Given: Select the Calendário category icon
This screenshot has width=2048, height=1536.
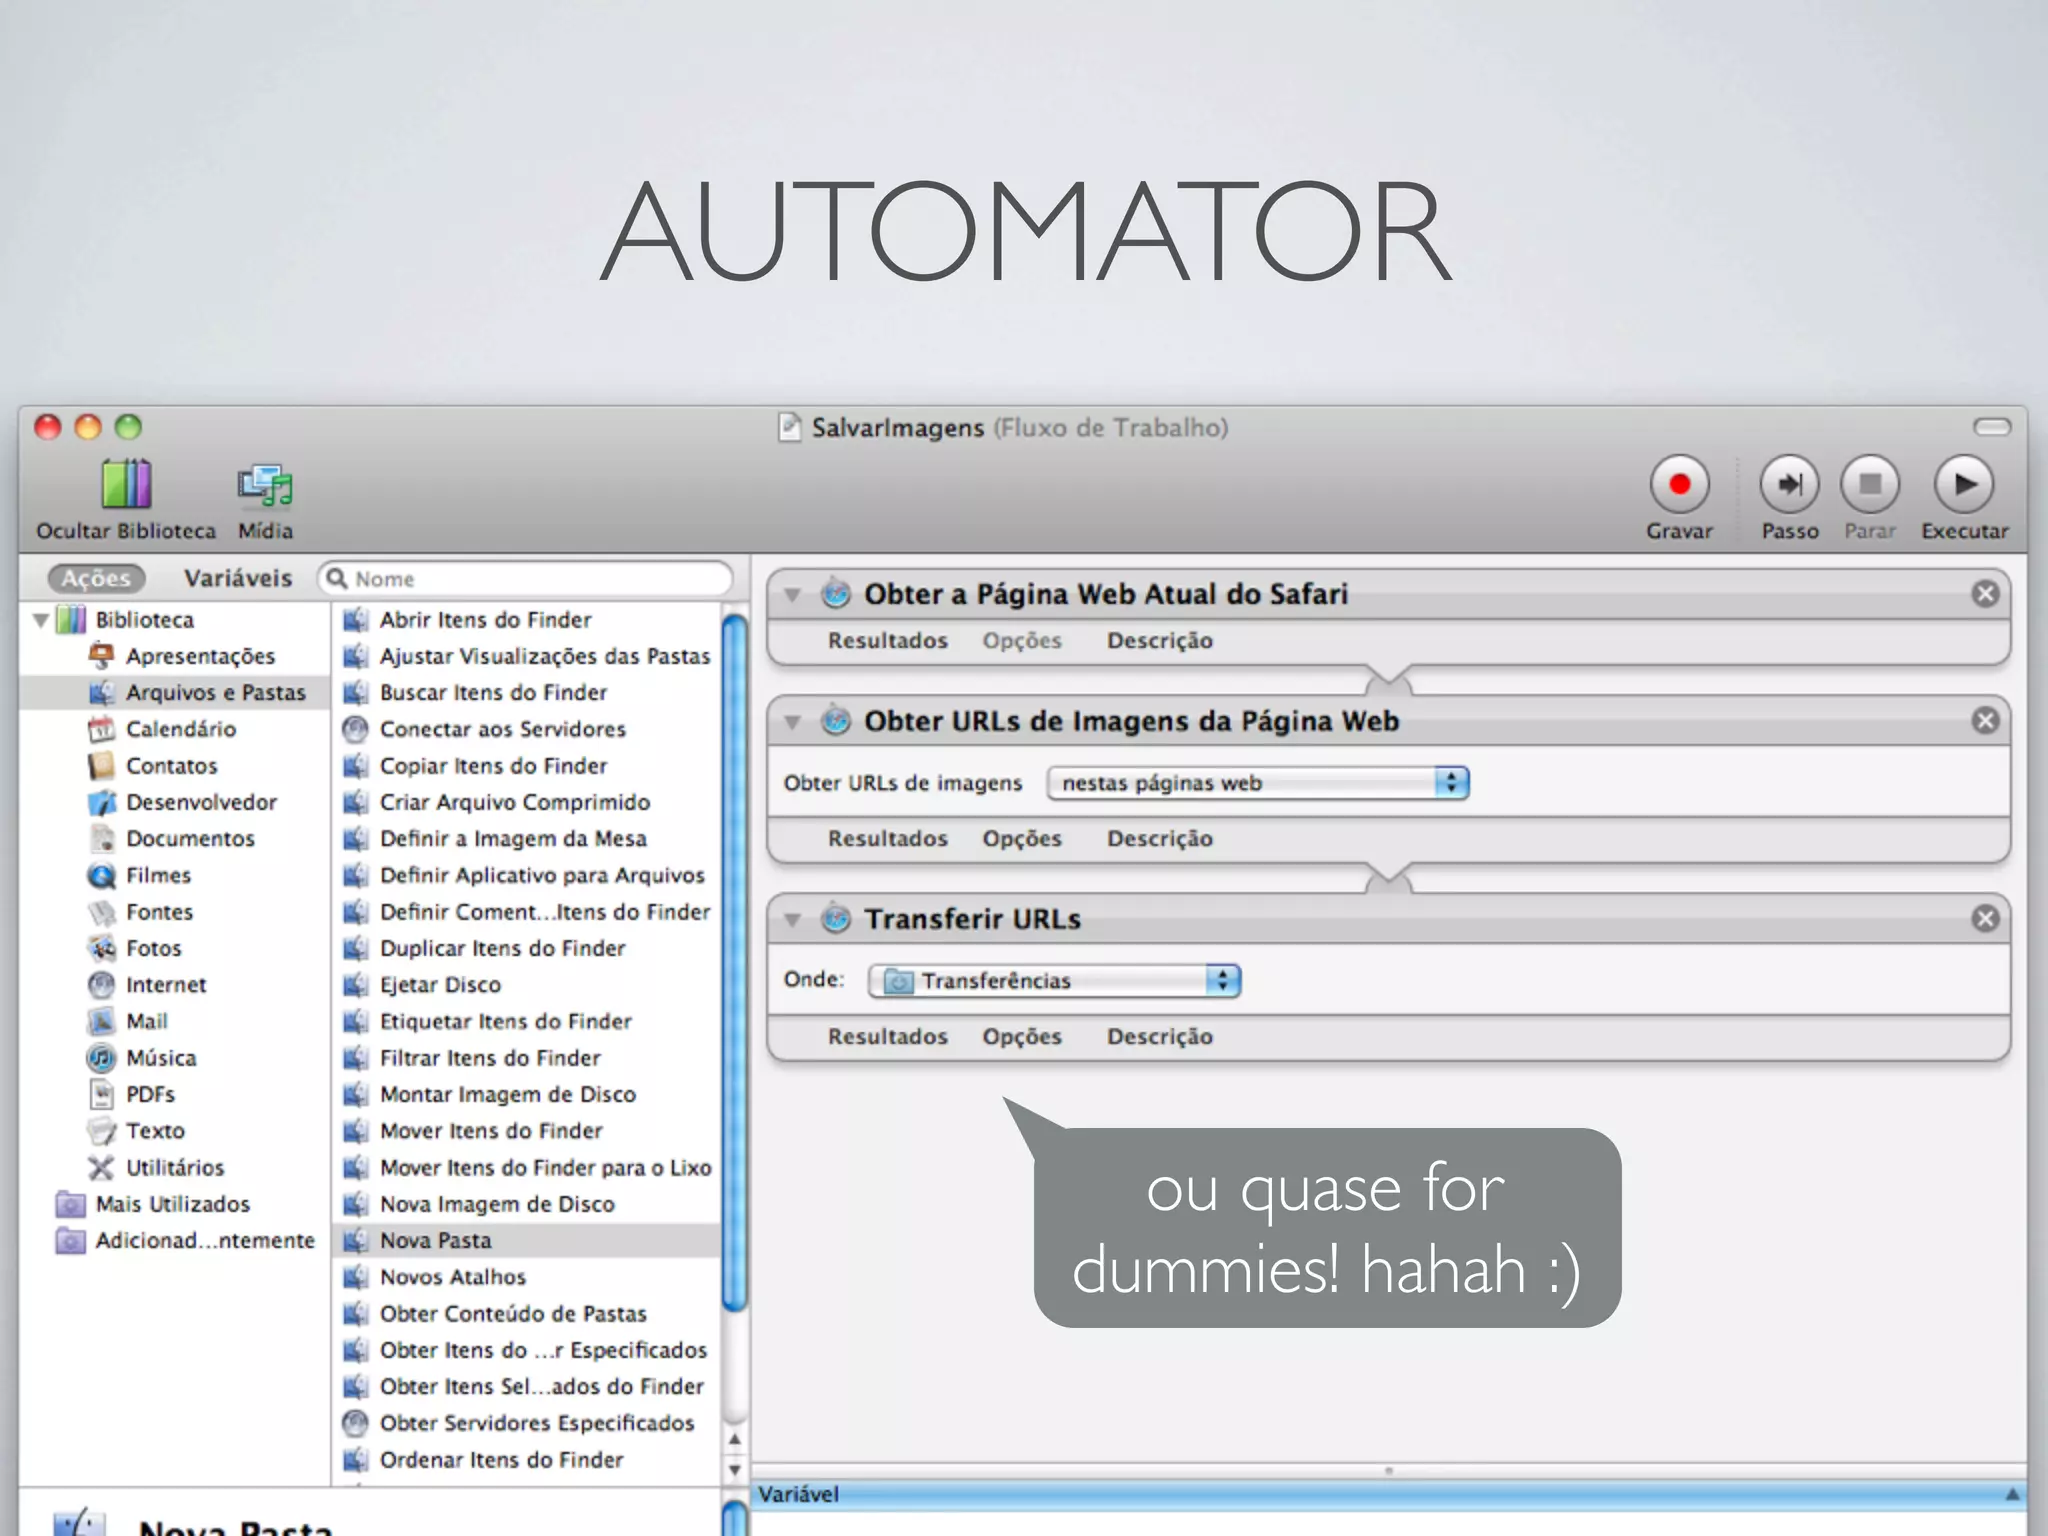Looking at the screenshot, I should [101, 729].
